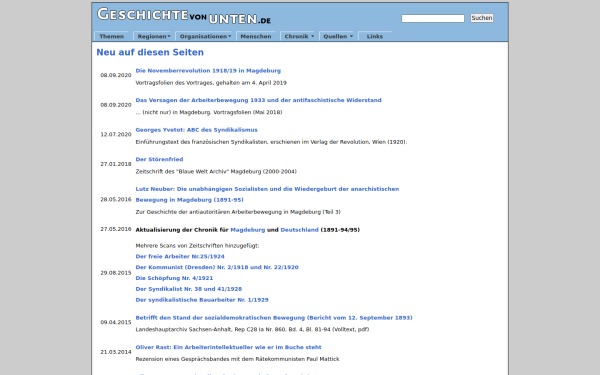Click the date 27.05.2016
The image size is (600, 375).
pos(116,229)
